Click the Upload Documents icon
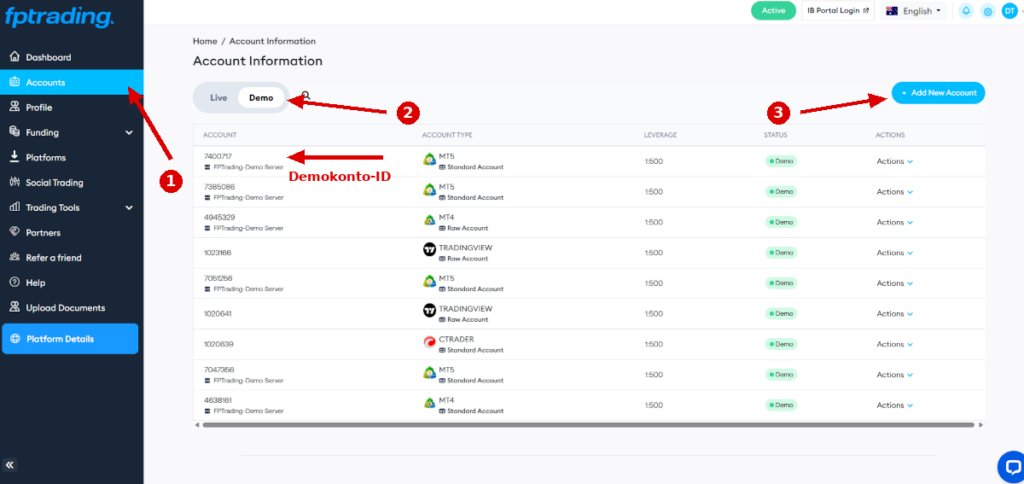This screenshot has width=1024, height=484. [x=14, y=308]
